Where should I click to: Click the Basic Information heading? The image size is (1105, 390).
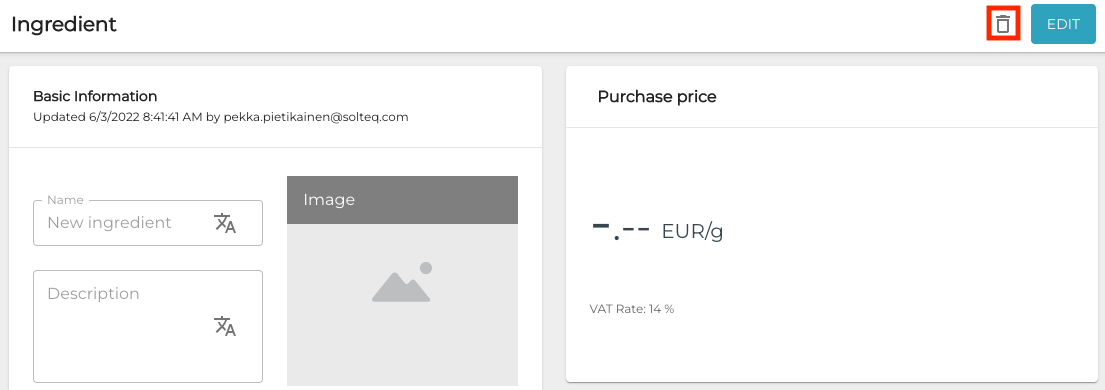pos(95,96)
